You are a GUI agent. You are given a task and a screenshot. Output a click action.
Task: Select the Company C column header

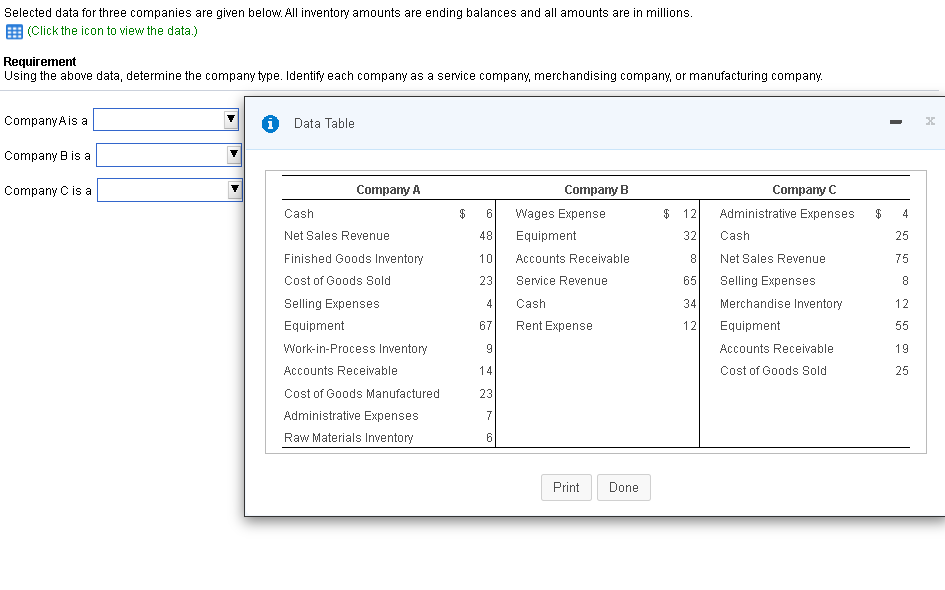point(804,190)
